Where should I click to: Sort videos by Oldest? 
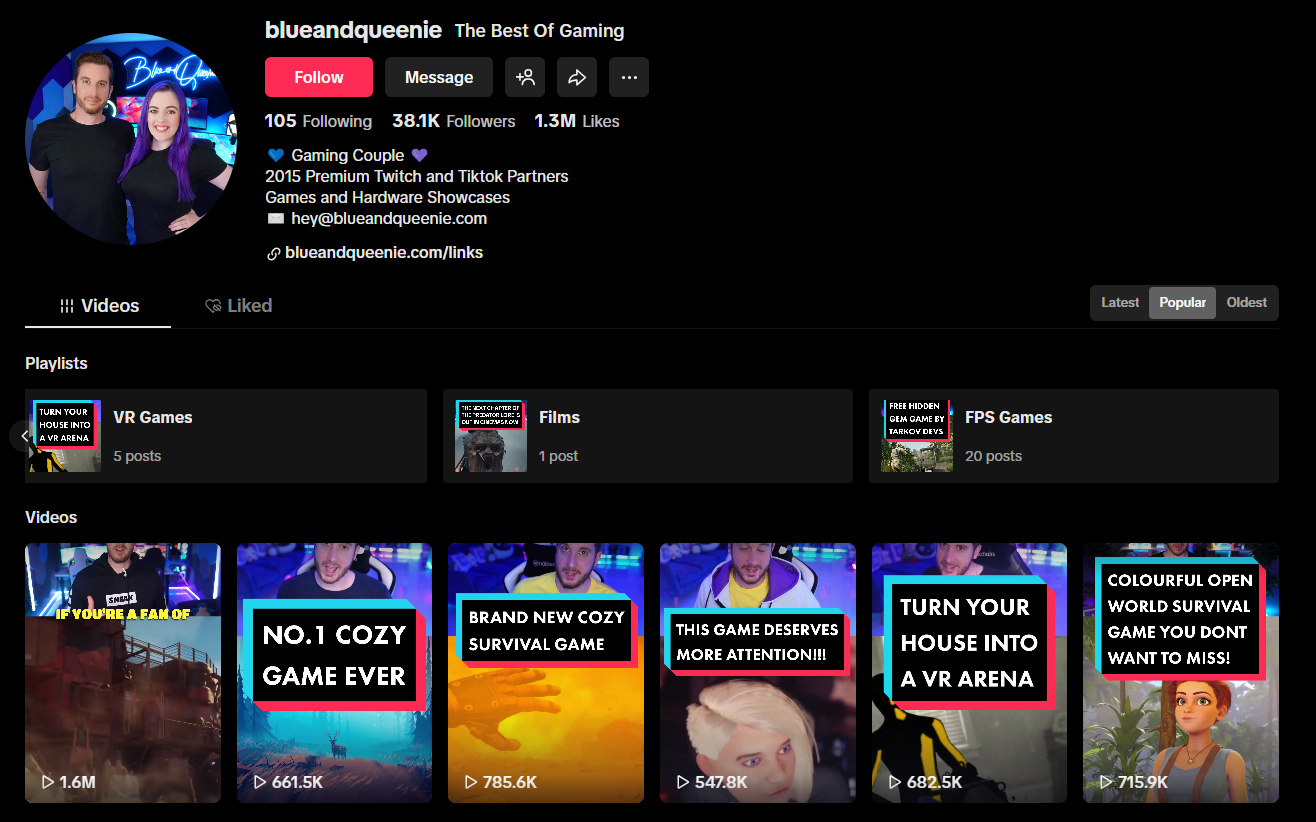[1246, 303]
